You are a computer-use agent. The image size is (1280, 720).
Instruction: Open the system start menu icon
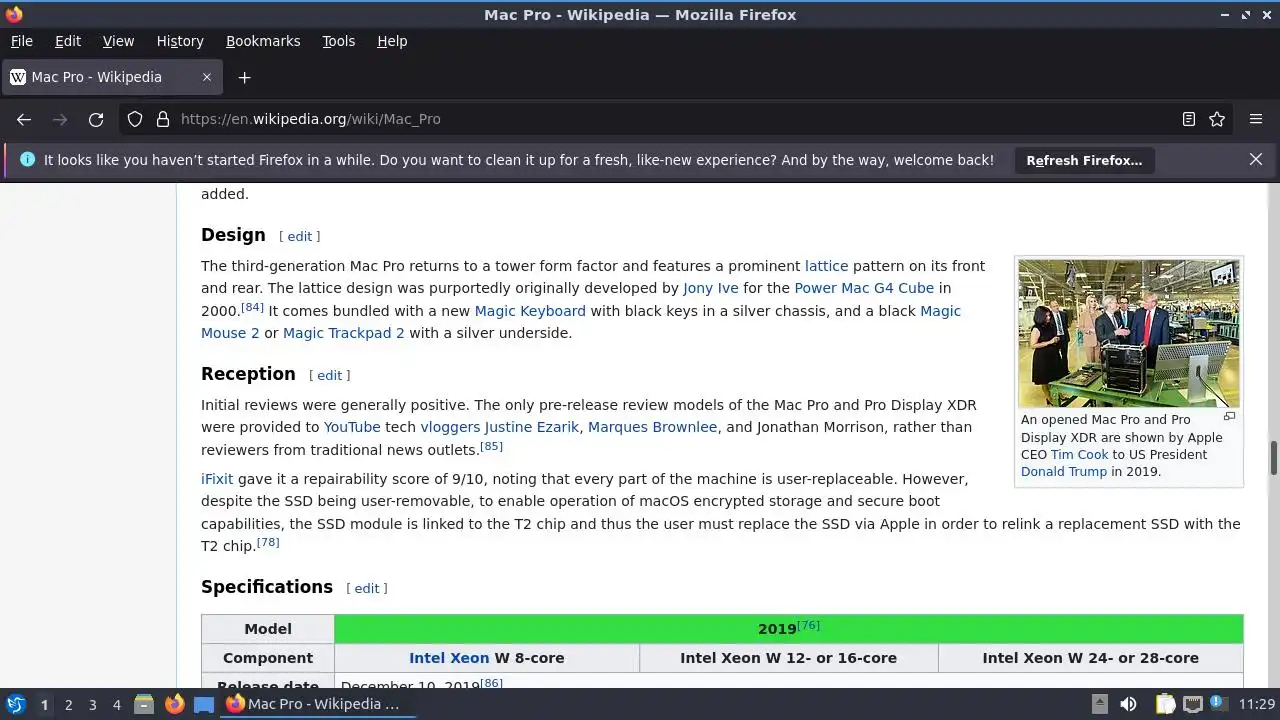[x=16, y=704]
